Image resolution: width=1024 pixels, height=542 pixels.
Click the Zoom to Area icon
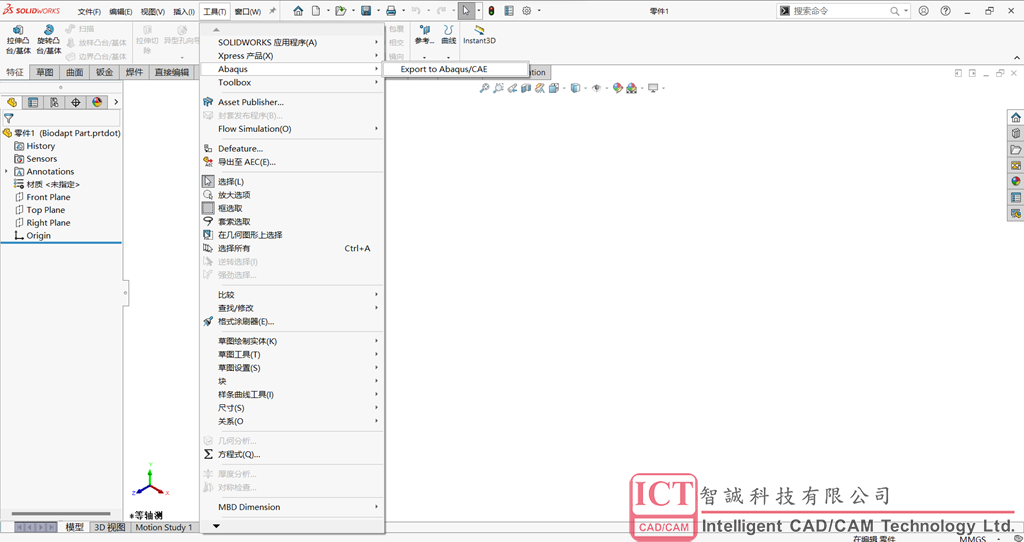[x=498, y=88]
